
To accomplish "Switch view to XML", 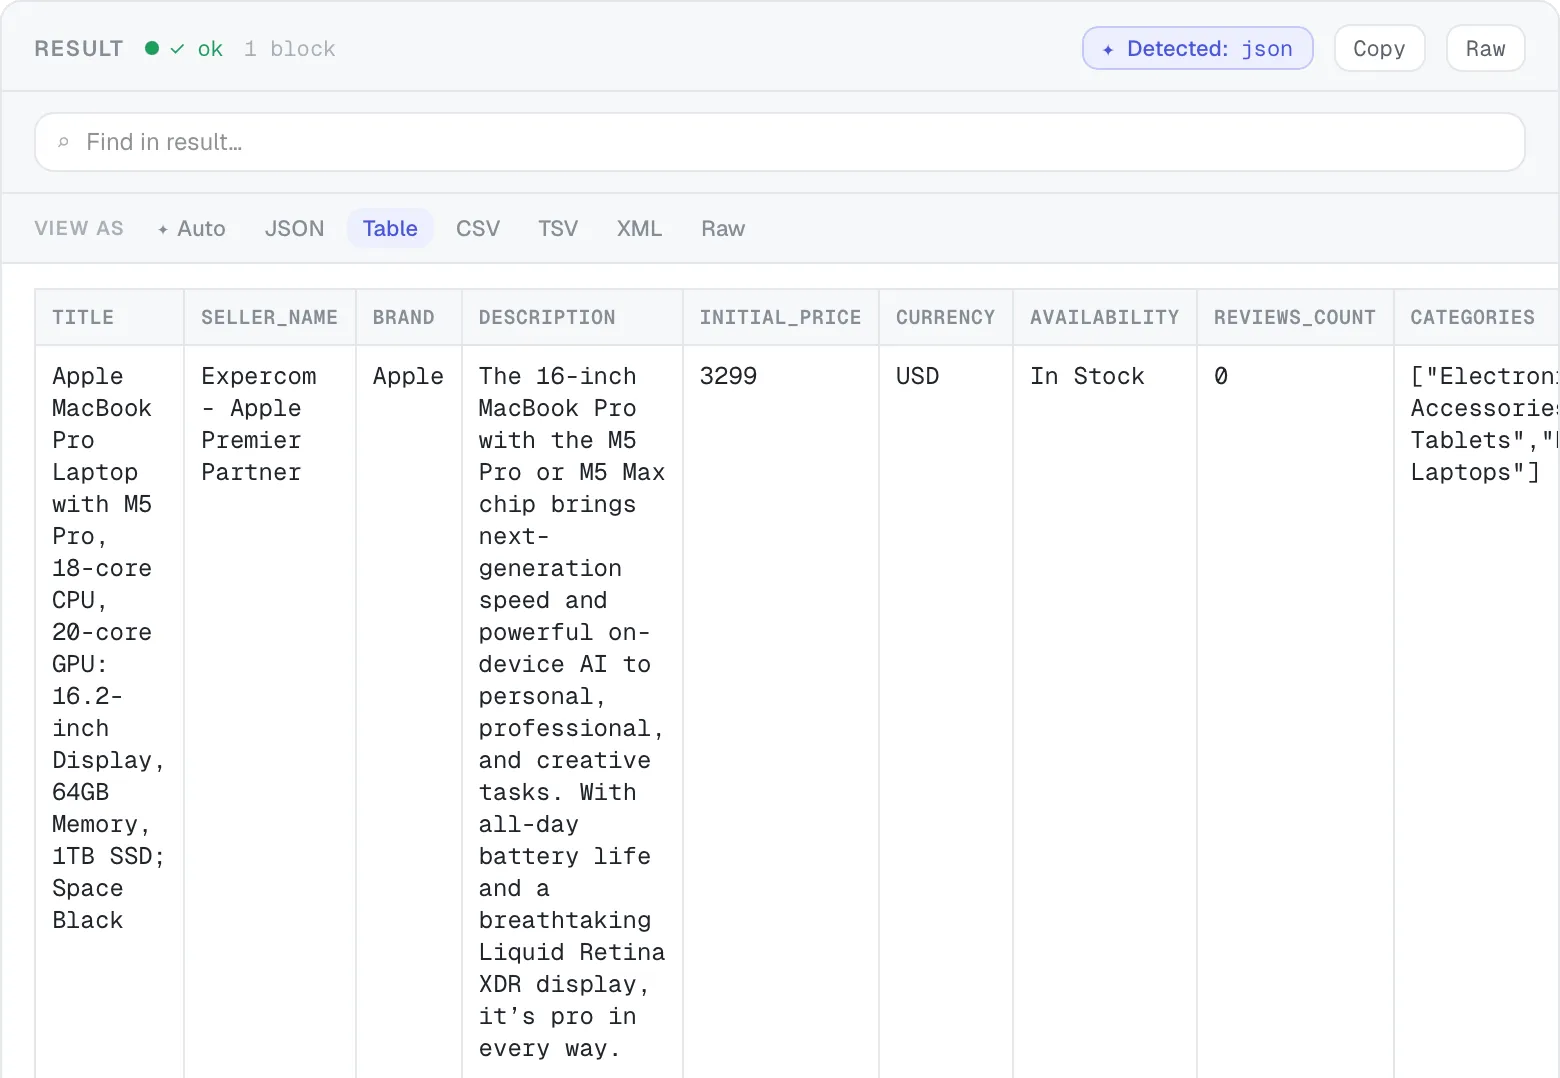I will (x=639, y=228).
